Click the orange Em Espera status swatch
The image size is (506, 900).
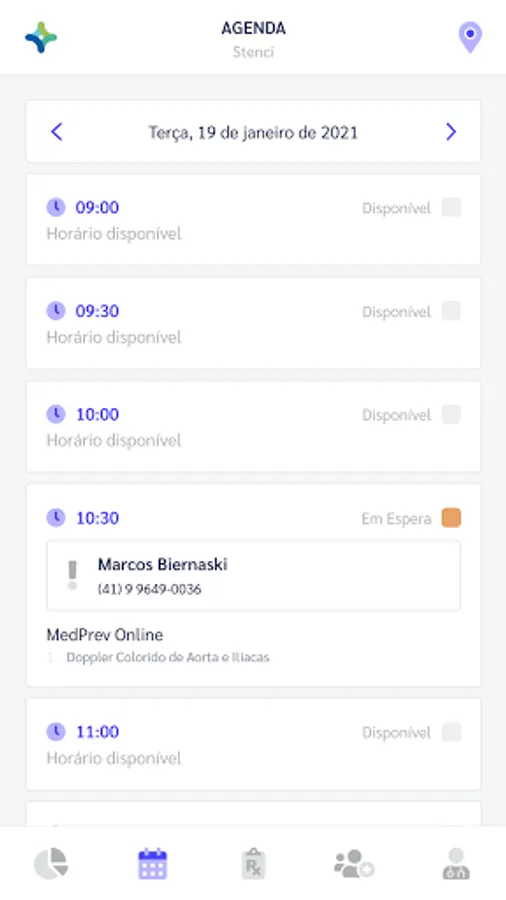[451, 518]
